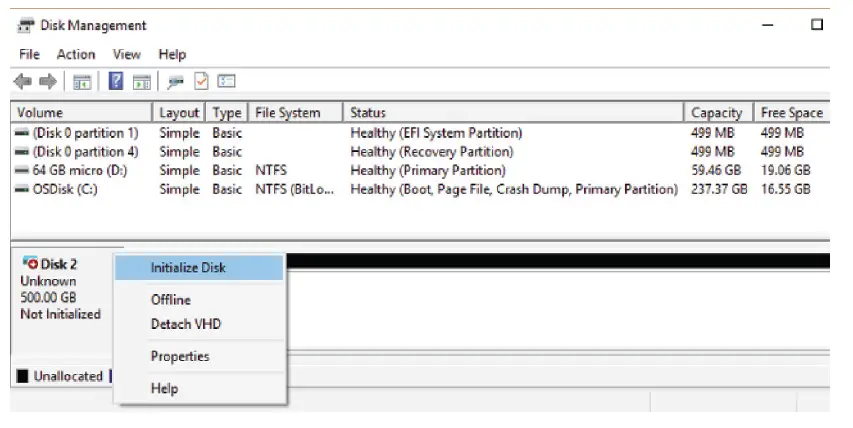Click the Back arrow toolbar icon
Screen dimensions: 853x428
[x=23, y=82]
